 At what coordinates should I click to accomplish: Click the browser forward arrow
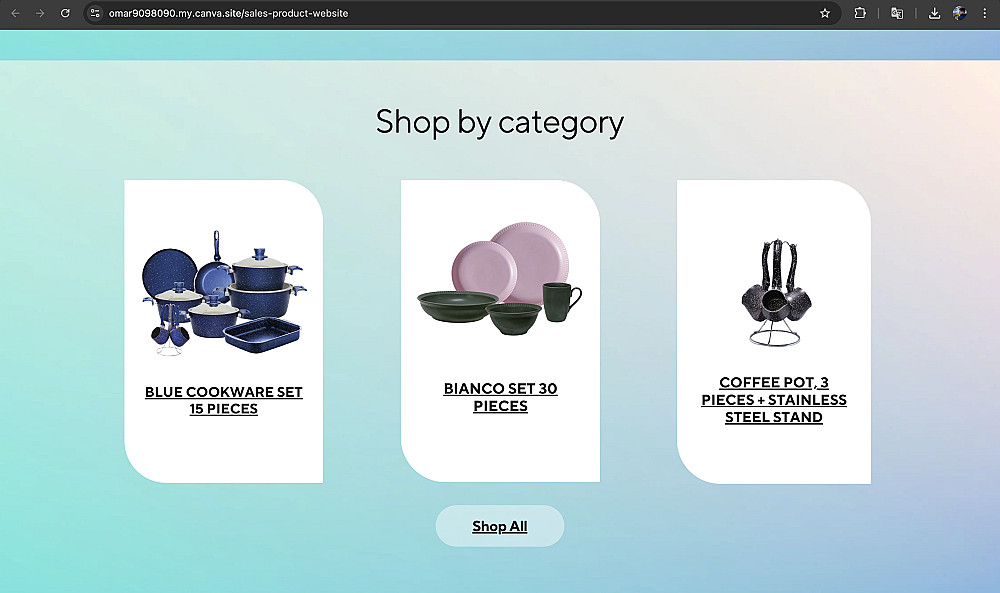coord(40,13)
